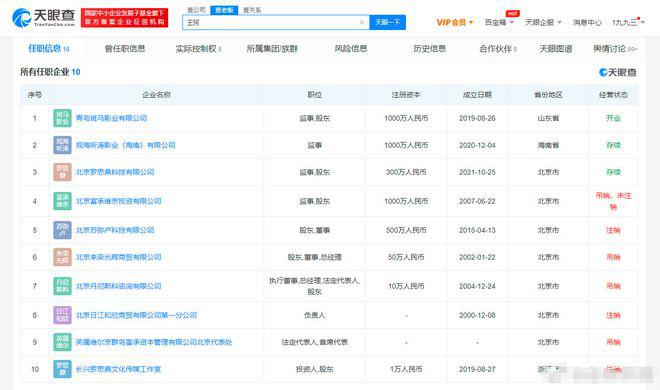Open the 天眼图谱 tab

pyautogui.click(x=556, y=49)
